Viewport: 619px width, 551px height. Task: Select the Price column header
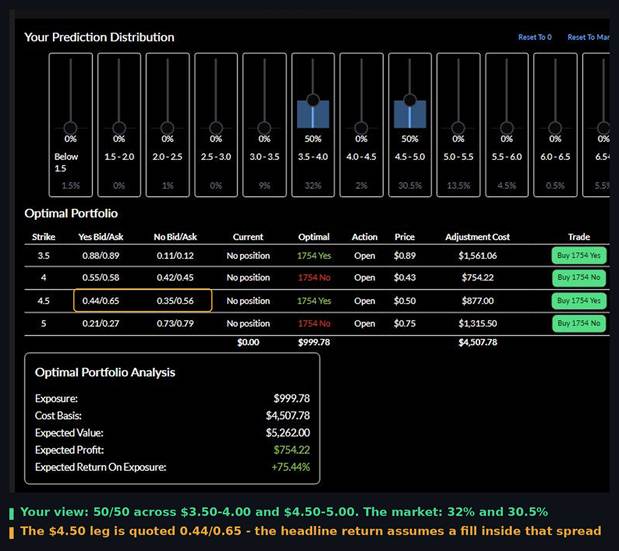(405, 237)
